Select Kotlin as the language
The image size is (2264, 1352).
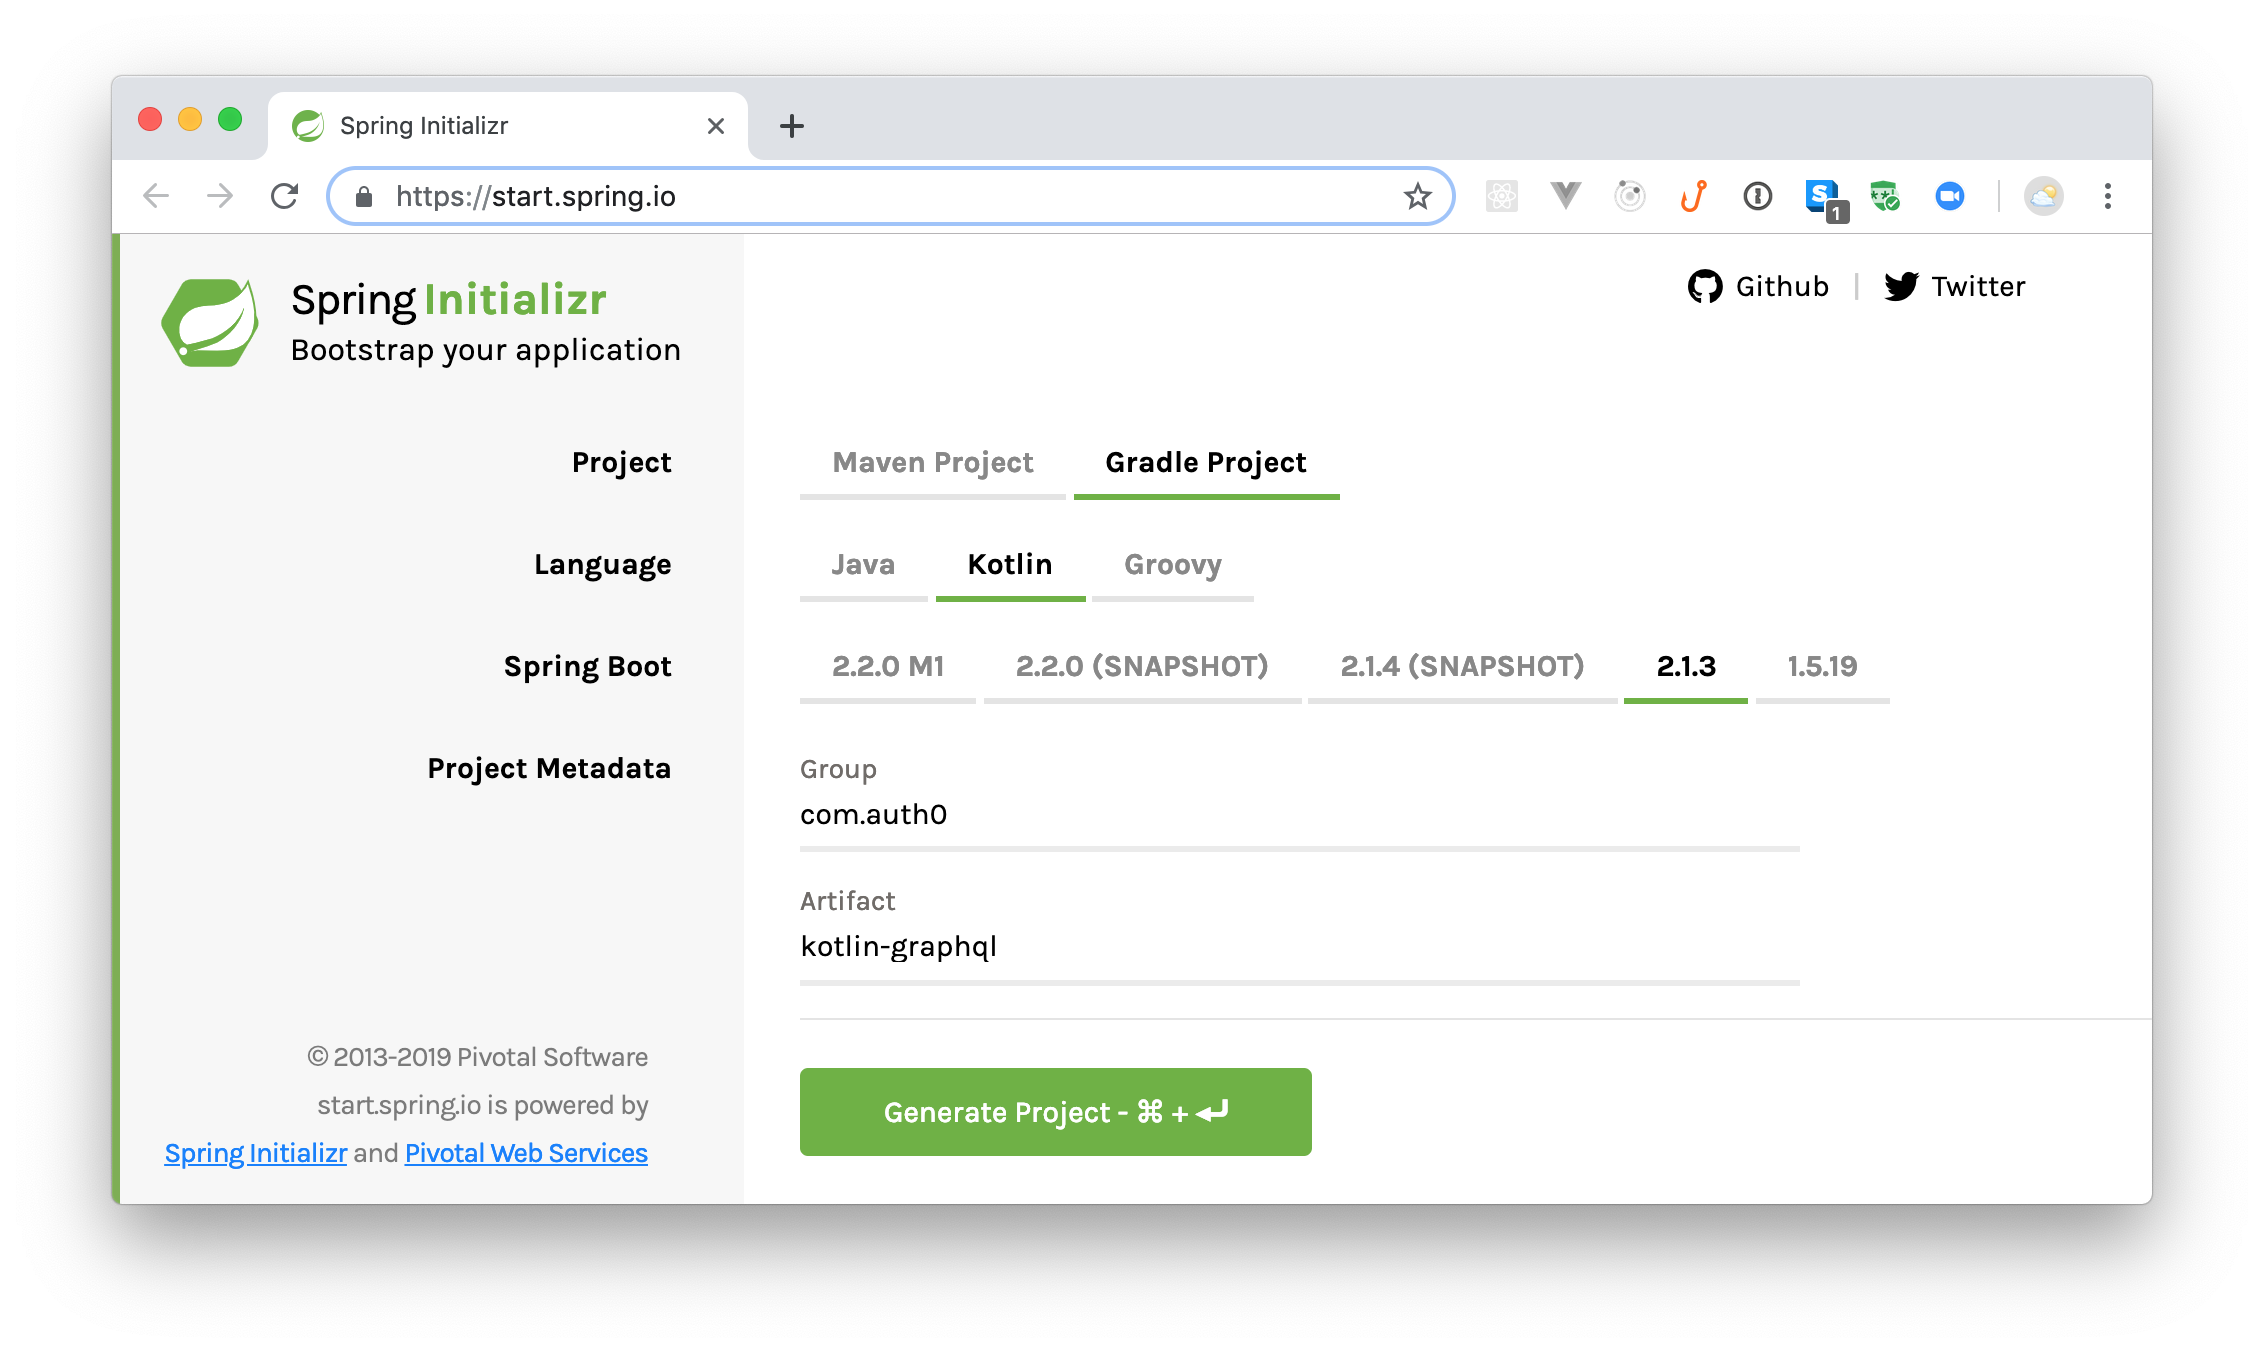tap(1007, 563)
